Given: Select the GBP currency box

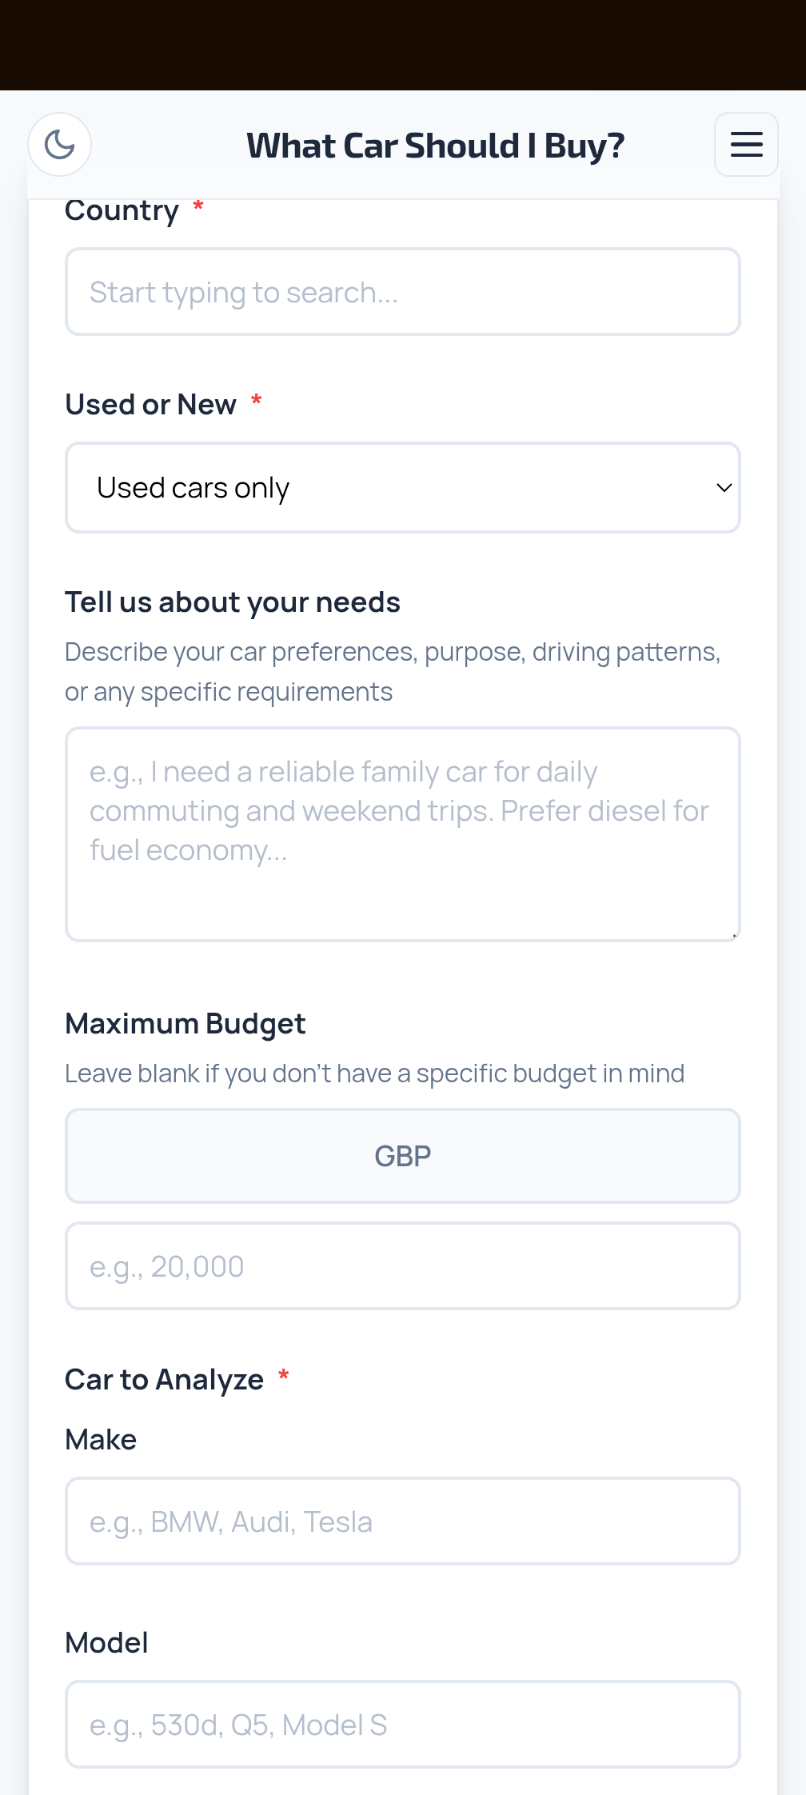Looking at the screenshot, I should (x=402, y=1156).
